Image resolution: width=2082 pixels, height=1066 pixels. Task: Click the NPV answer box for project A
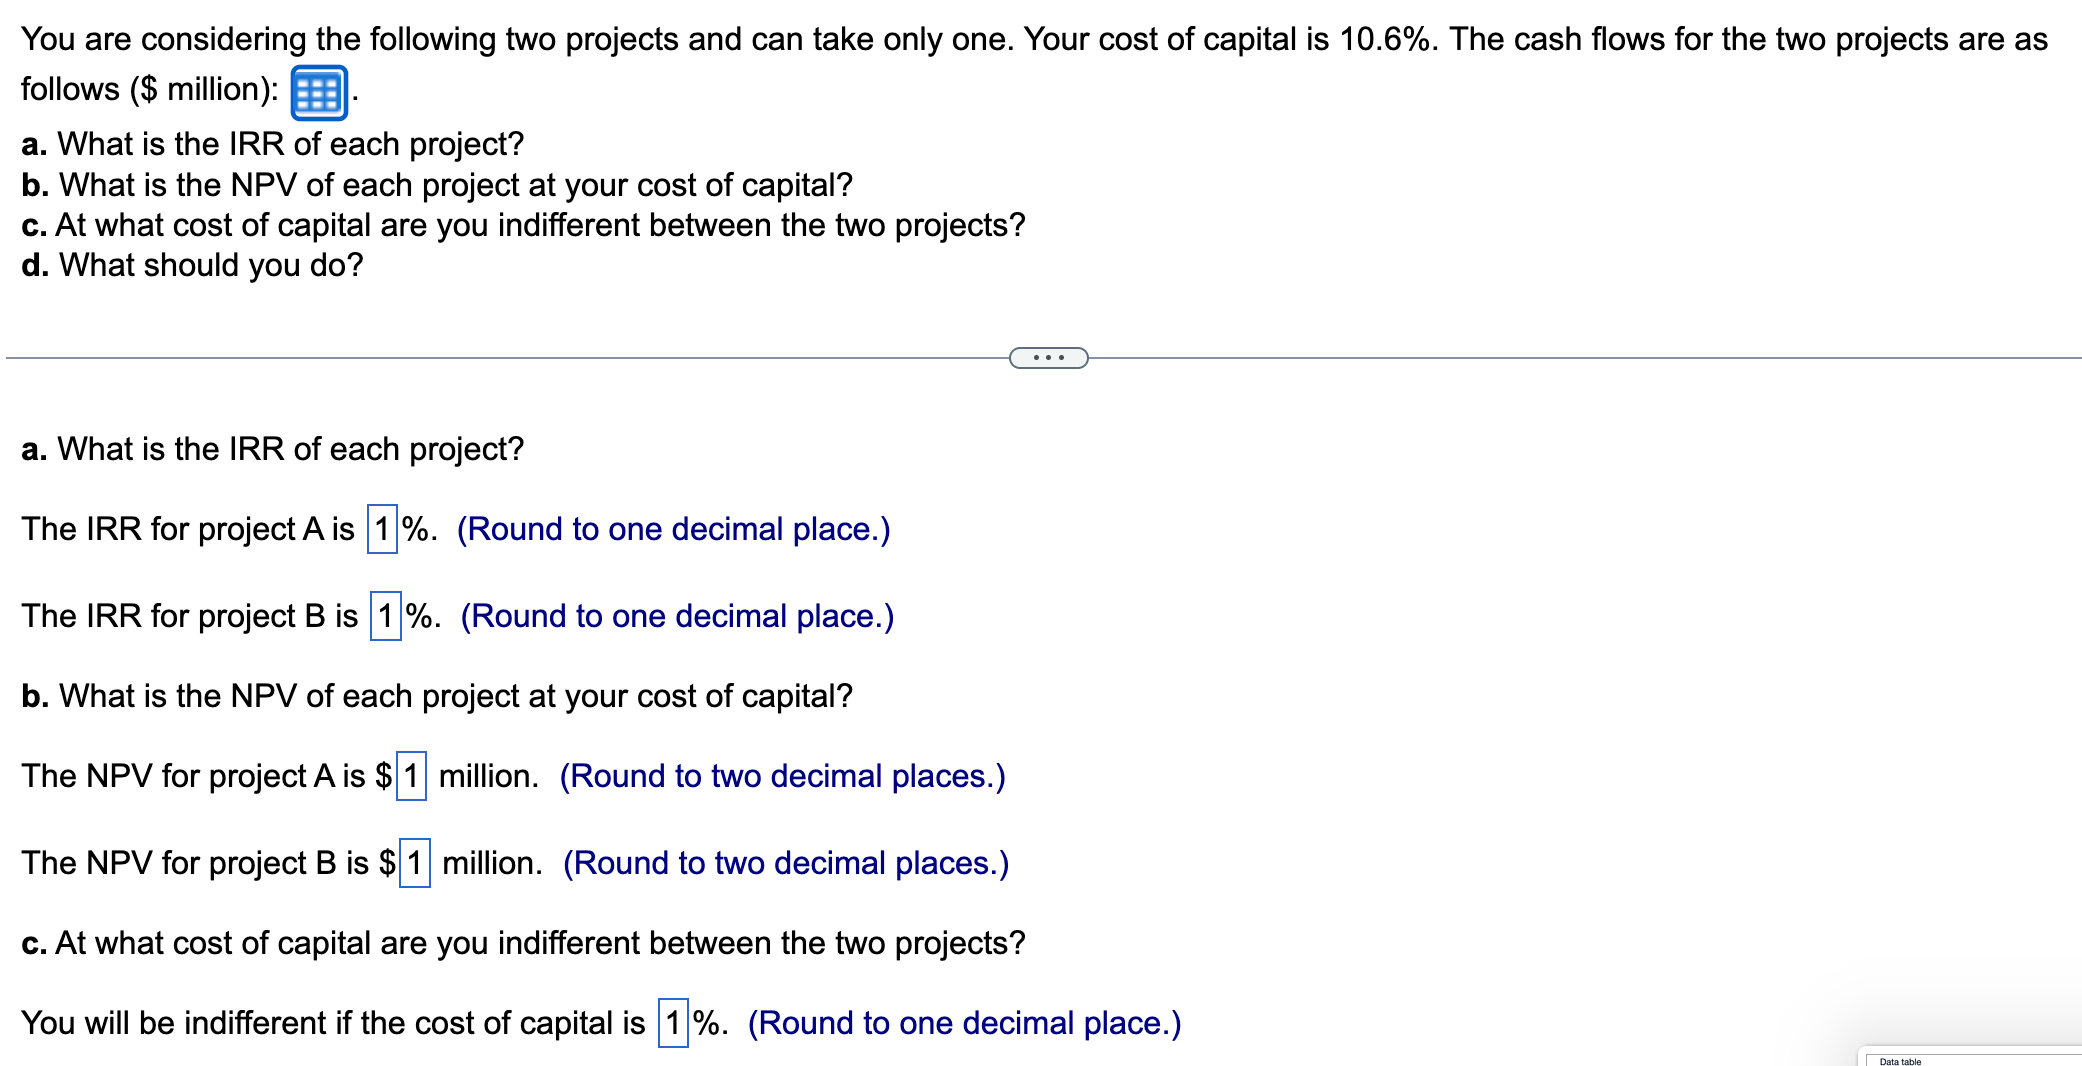411,775
